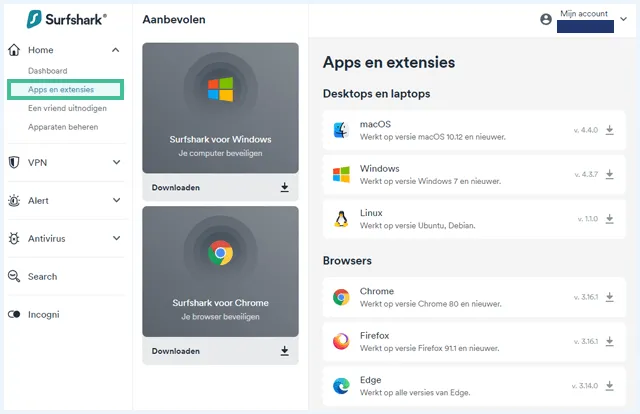Click 'Werkt op versie Firefox 91.1 en nieuwer.' text

tap(429, 348)
